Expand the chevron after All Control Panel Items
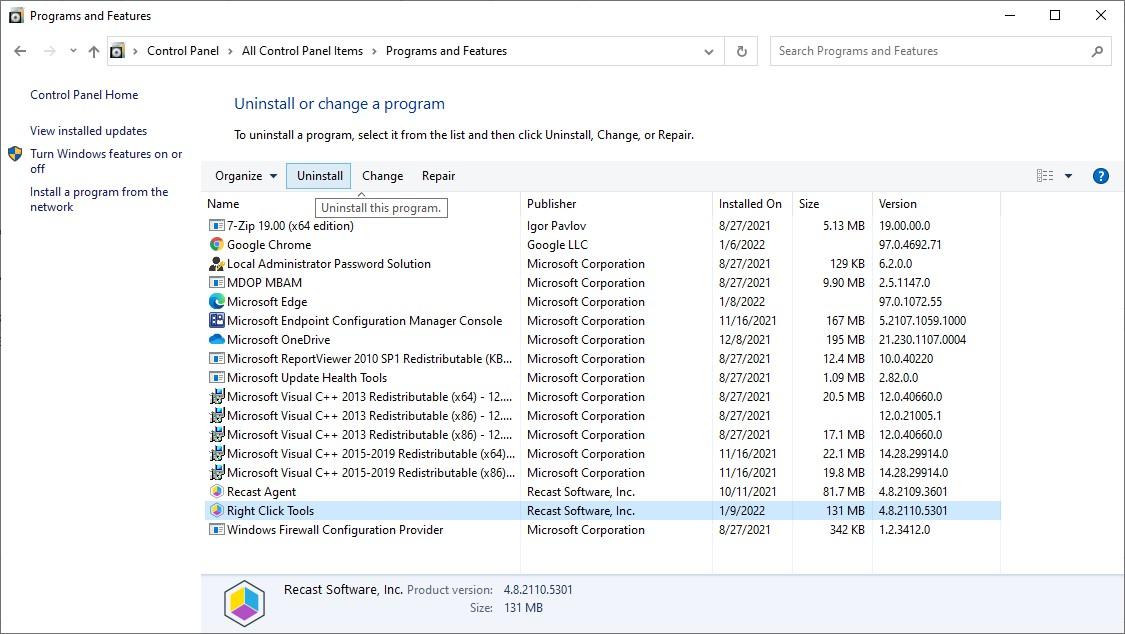 click(x=375, y=51)
